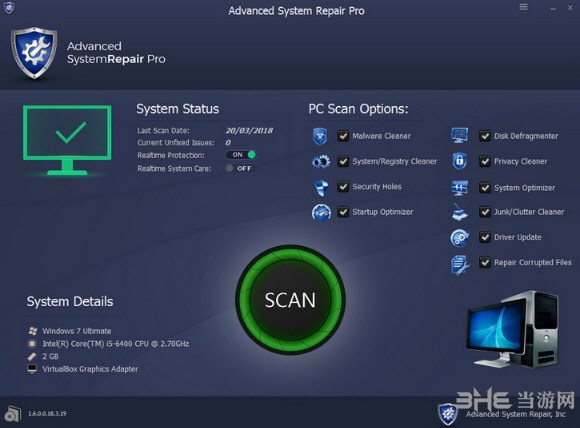This screenshot has width=580, height=428.
Task: Click the System/Registry Cleaner gears icon
Action: (x=321, y=162)
